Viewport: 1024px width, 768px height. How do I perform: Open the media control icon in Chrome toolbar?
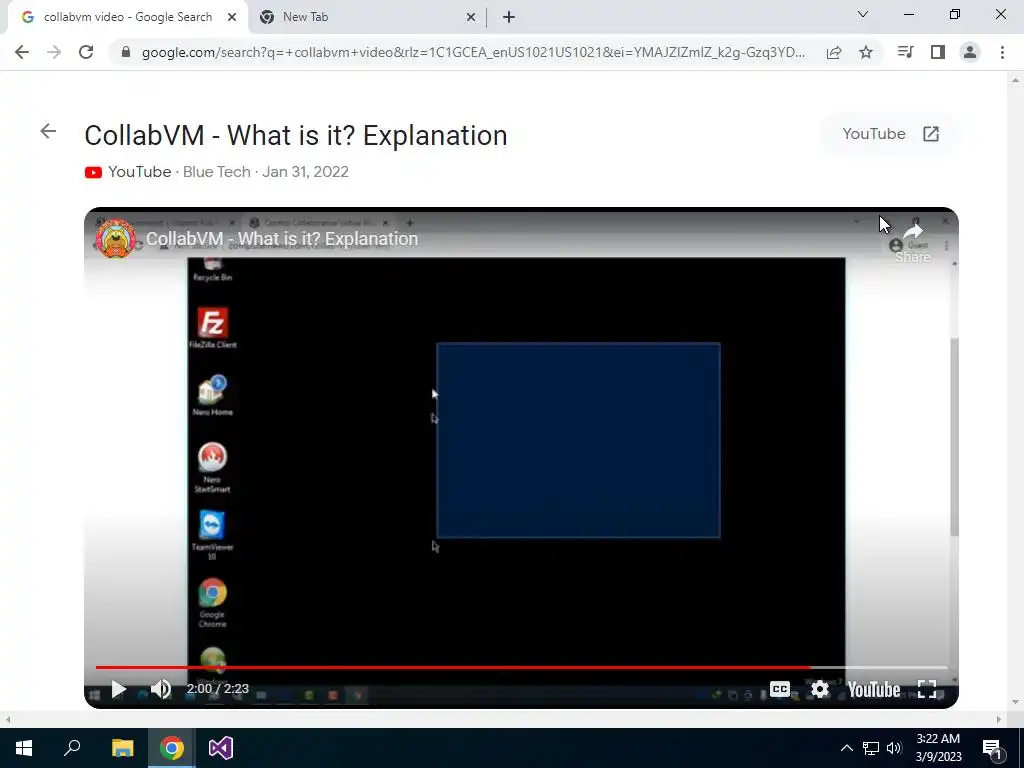(905, 52)
